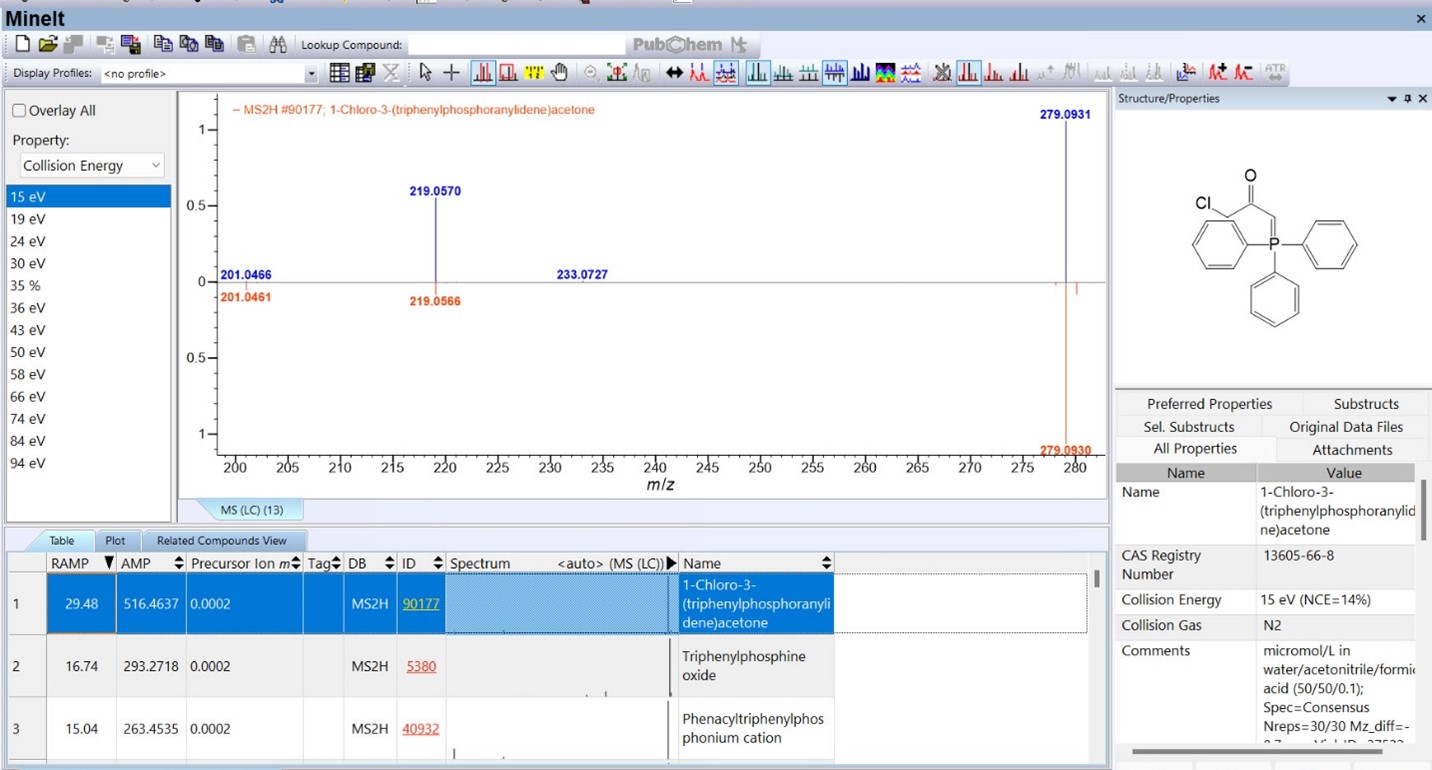Click the Lookup Compound input field
The height and width of the screenshot is (770, 1432).
tap(515, 45)
